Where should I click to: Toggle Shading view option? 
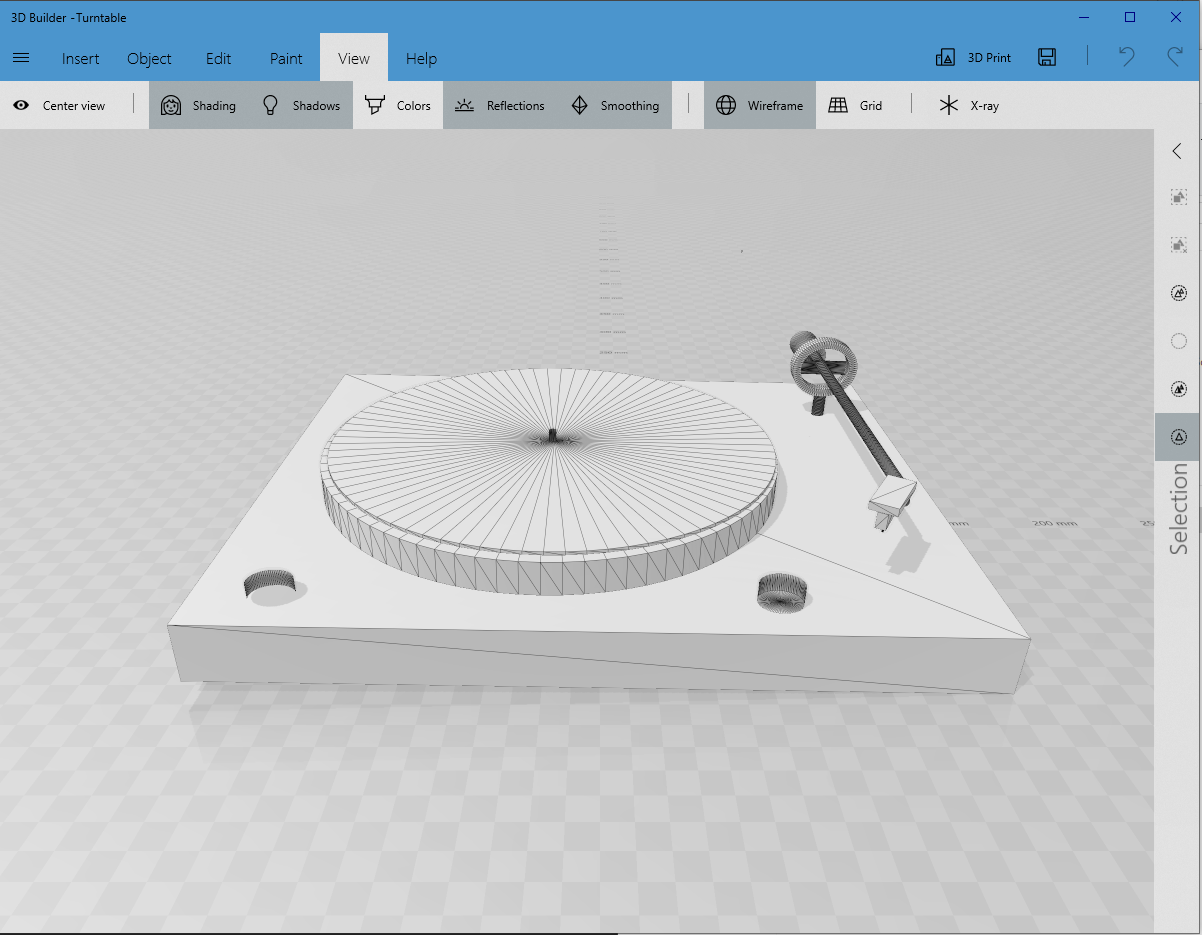pos(199,105)
